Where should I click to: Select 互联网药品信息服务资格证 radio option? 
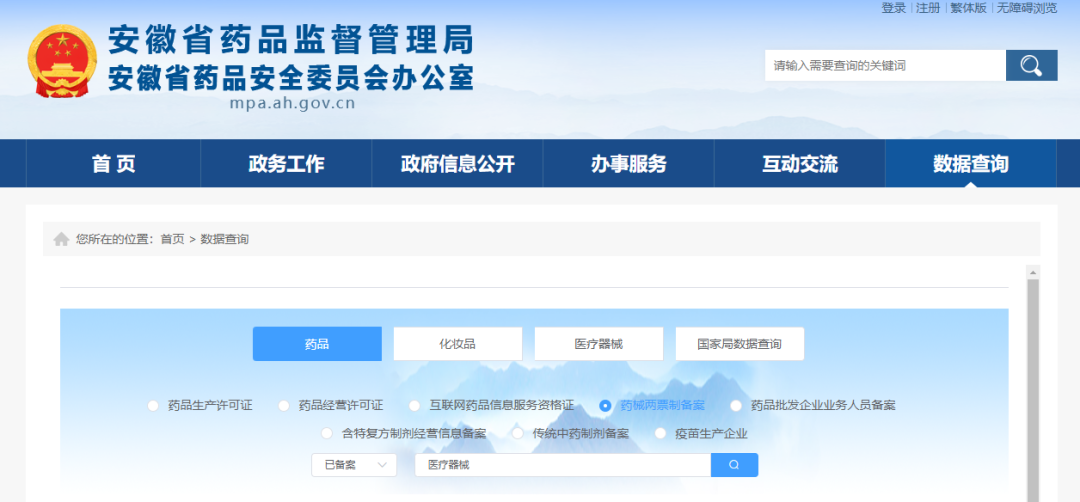click(x=415, y=406)
